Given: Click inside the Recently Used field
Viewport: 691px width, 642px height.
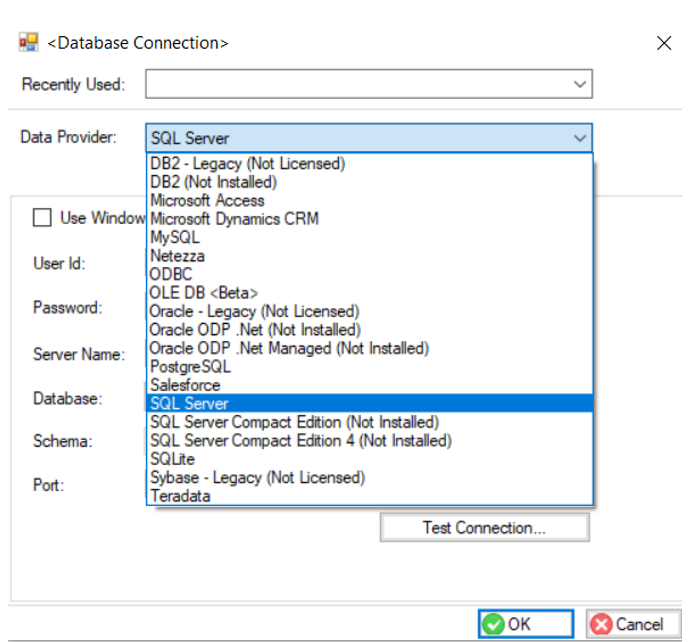Looking at the screenshot, I should coord(355,85).
